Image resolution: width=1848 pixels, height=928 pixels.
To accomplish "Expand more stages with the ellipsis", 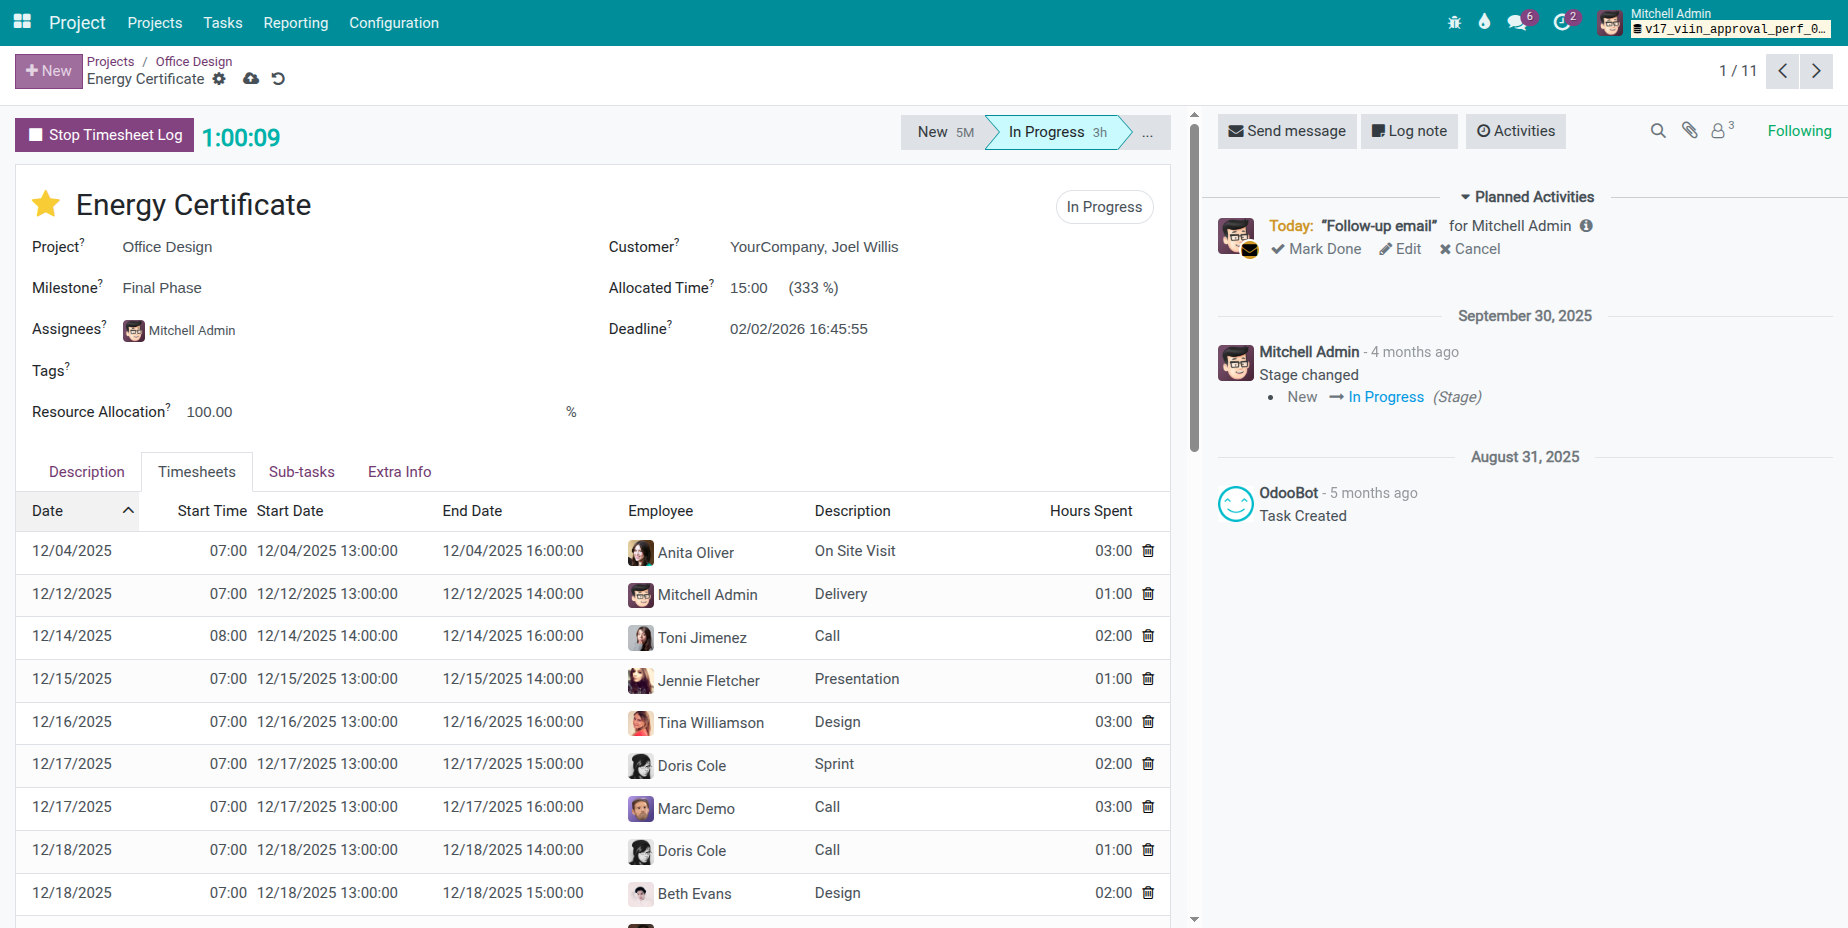I will [x=1147, y=132].
